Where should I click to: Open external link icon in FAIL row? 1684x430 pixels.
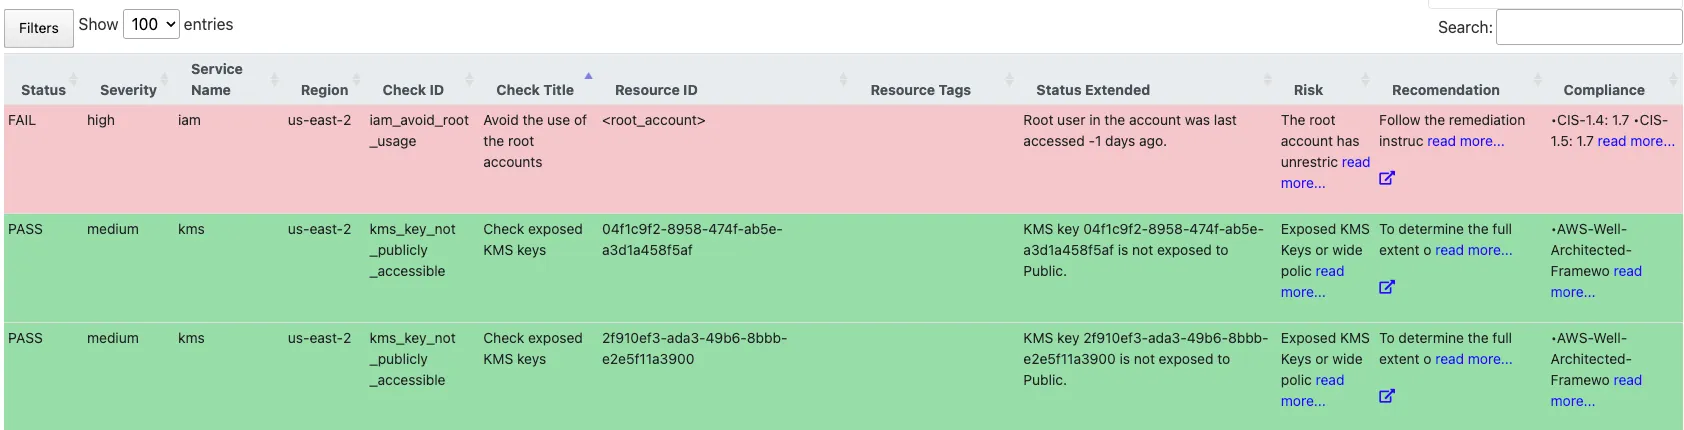click(x=1387, y=178)
